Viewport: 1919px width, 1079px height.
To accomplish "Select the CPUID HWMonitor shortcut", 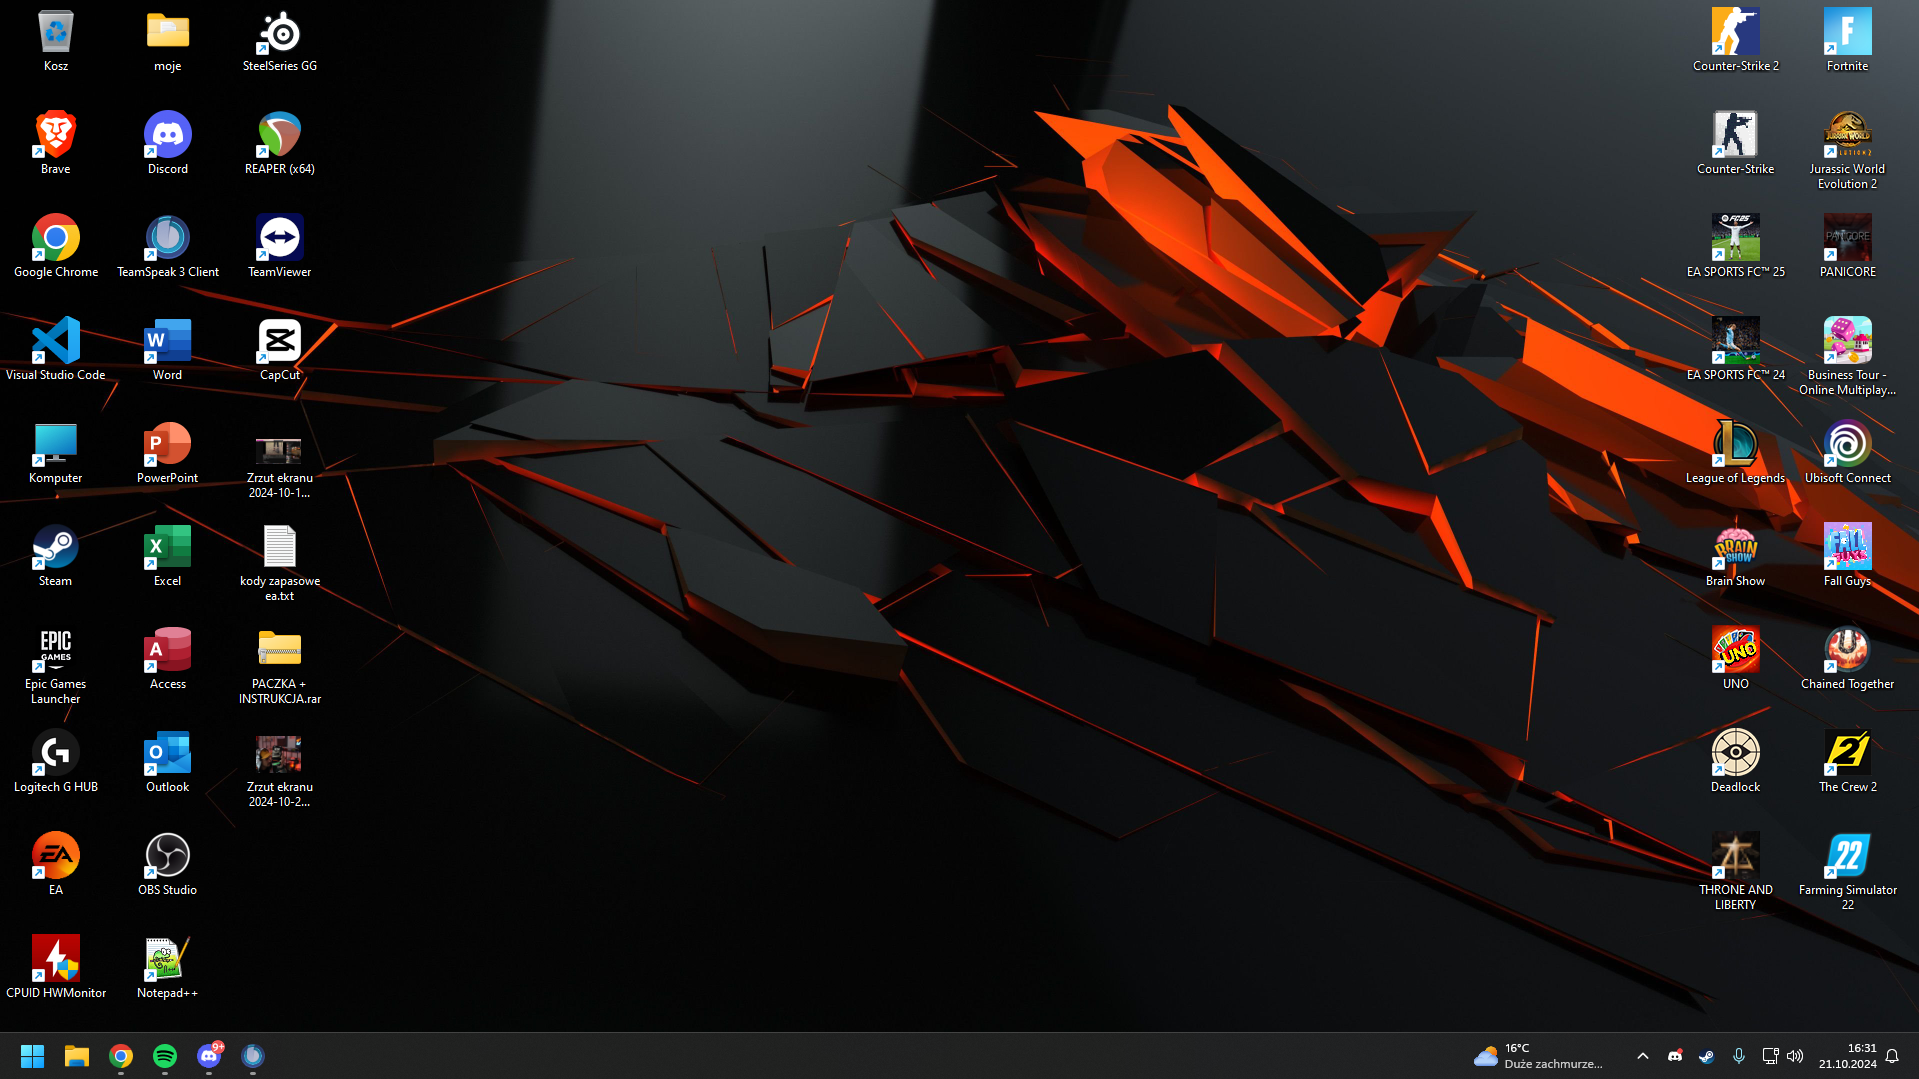I will tap(56, 968).
